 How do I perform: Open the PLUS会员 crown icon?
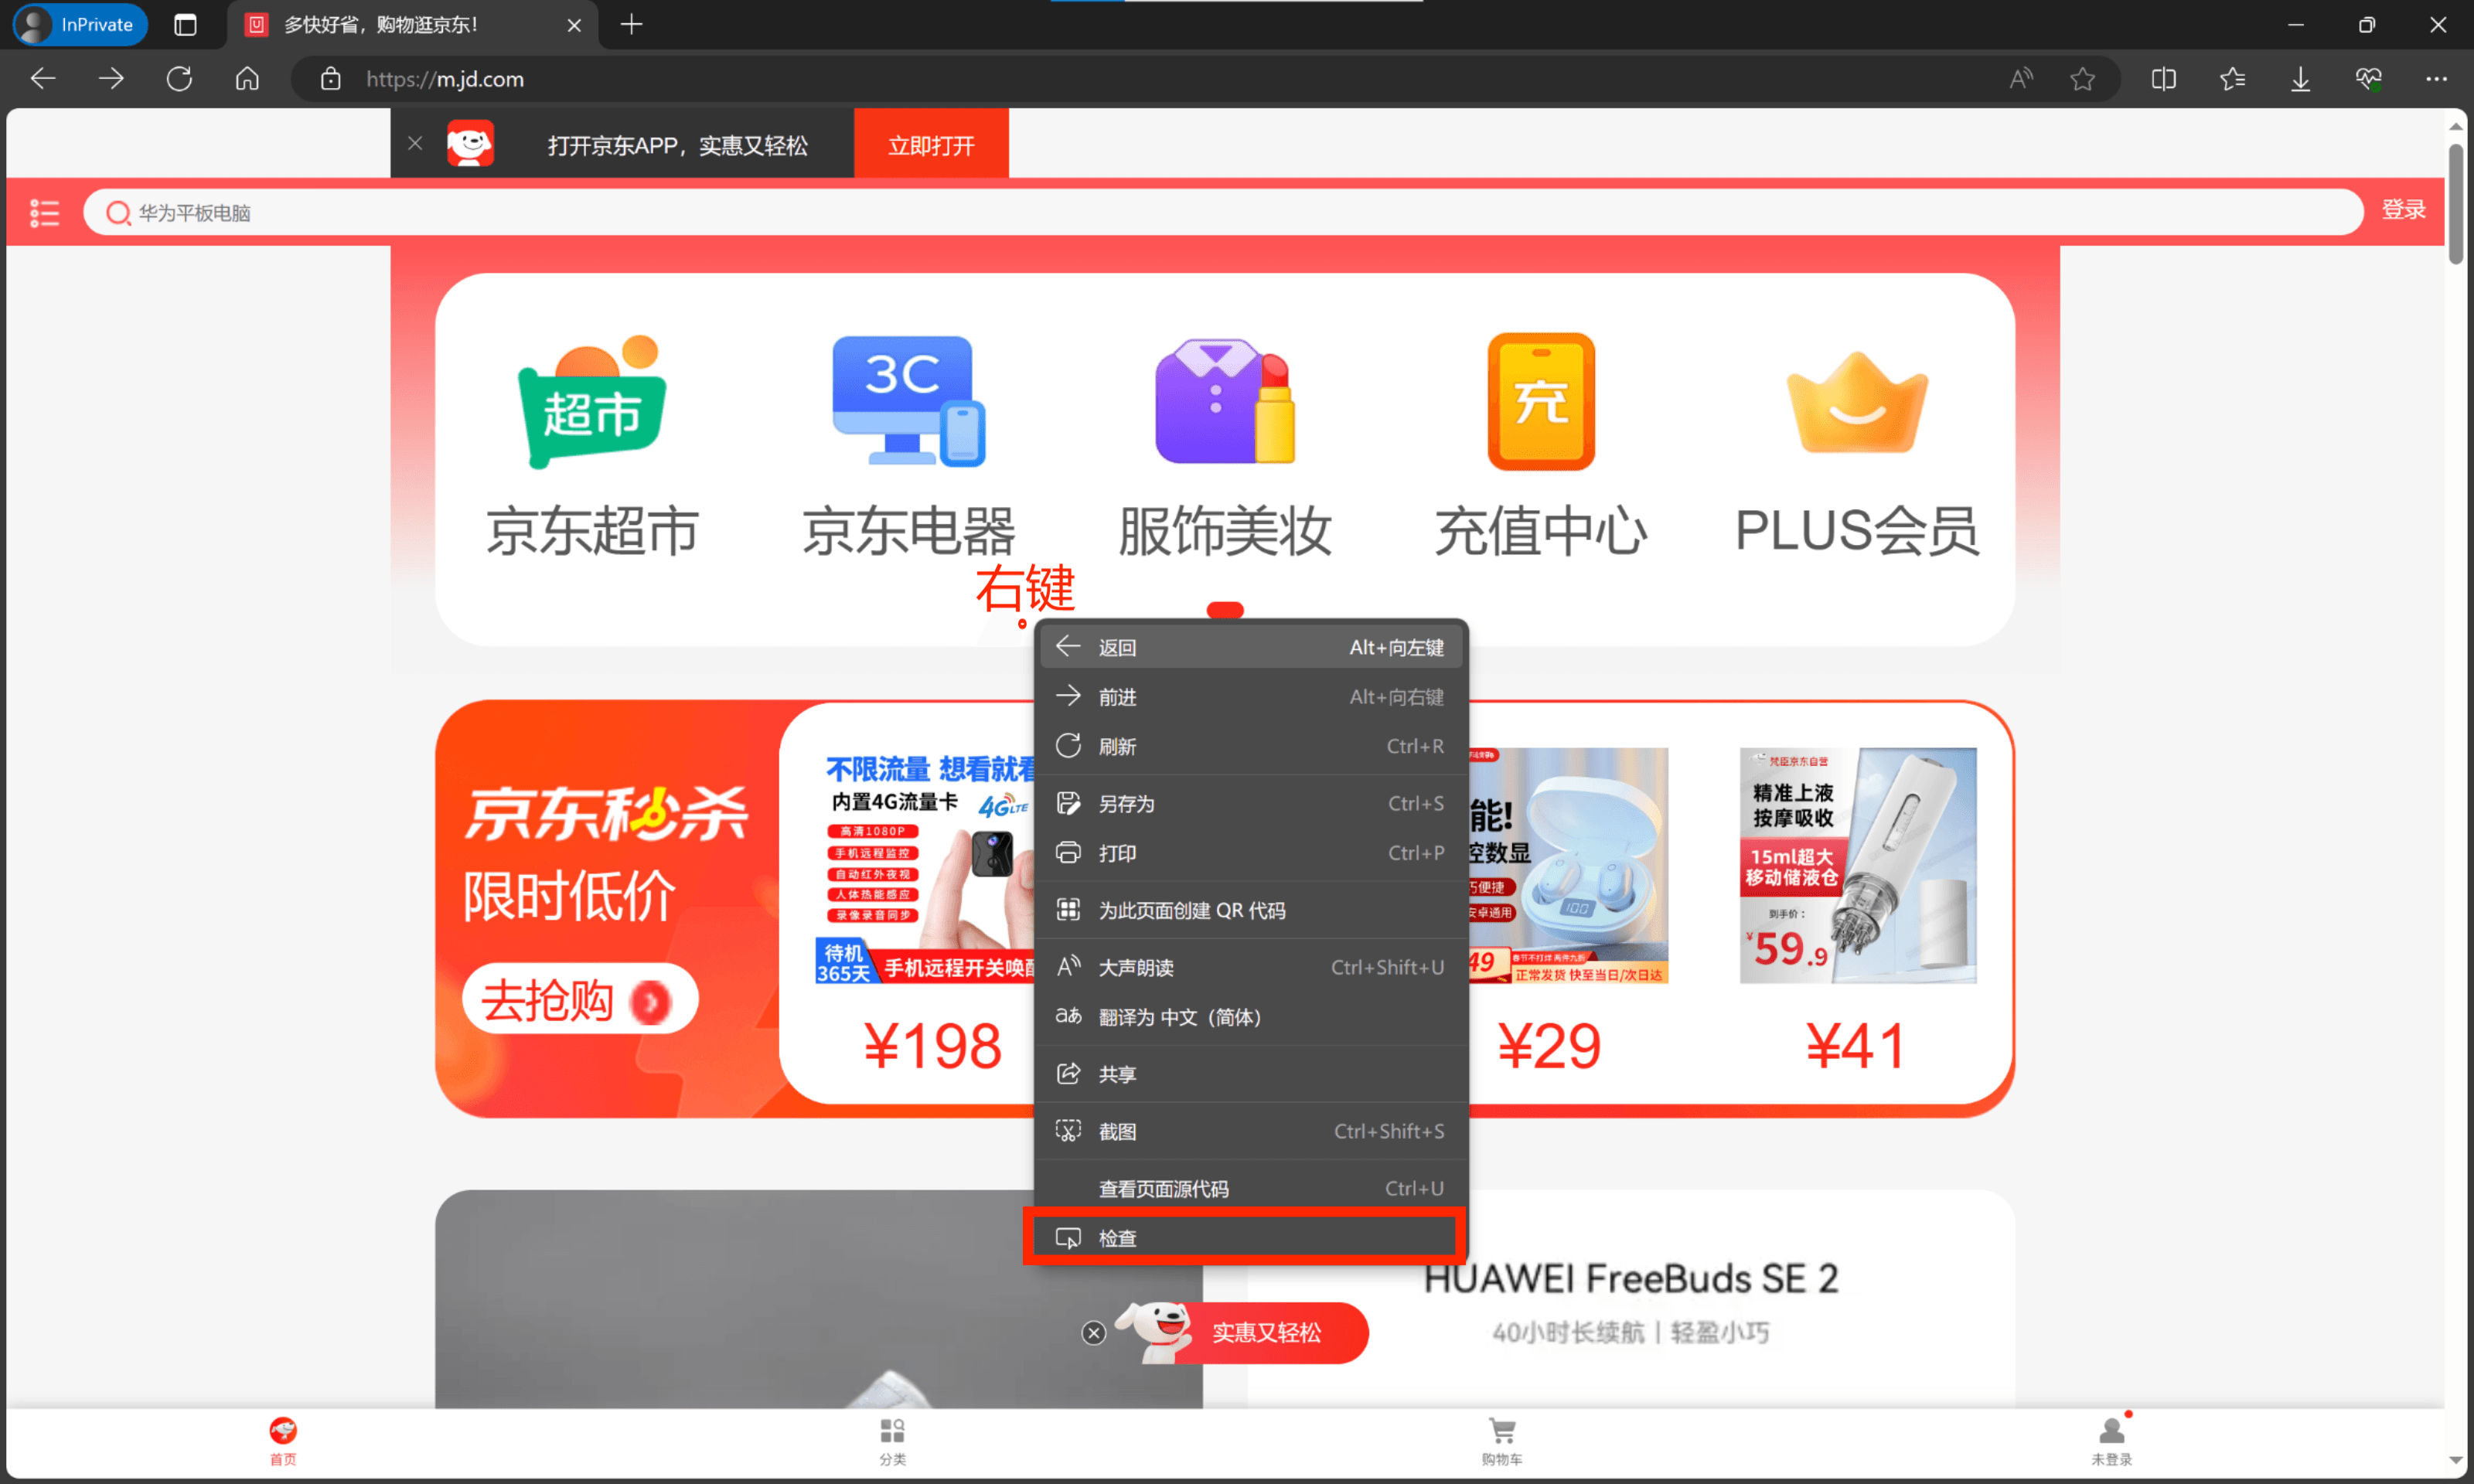[1856, 402]
